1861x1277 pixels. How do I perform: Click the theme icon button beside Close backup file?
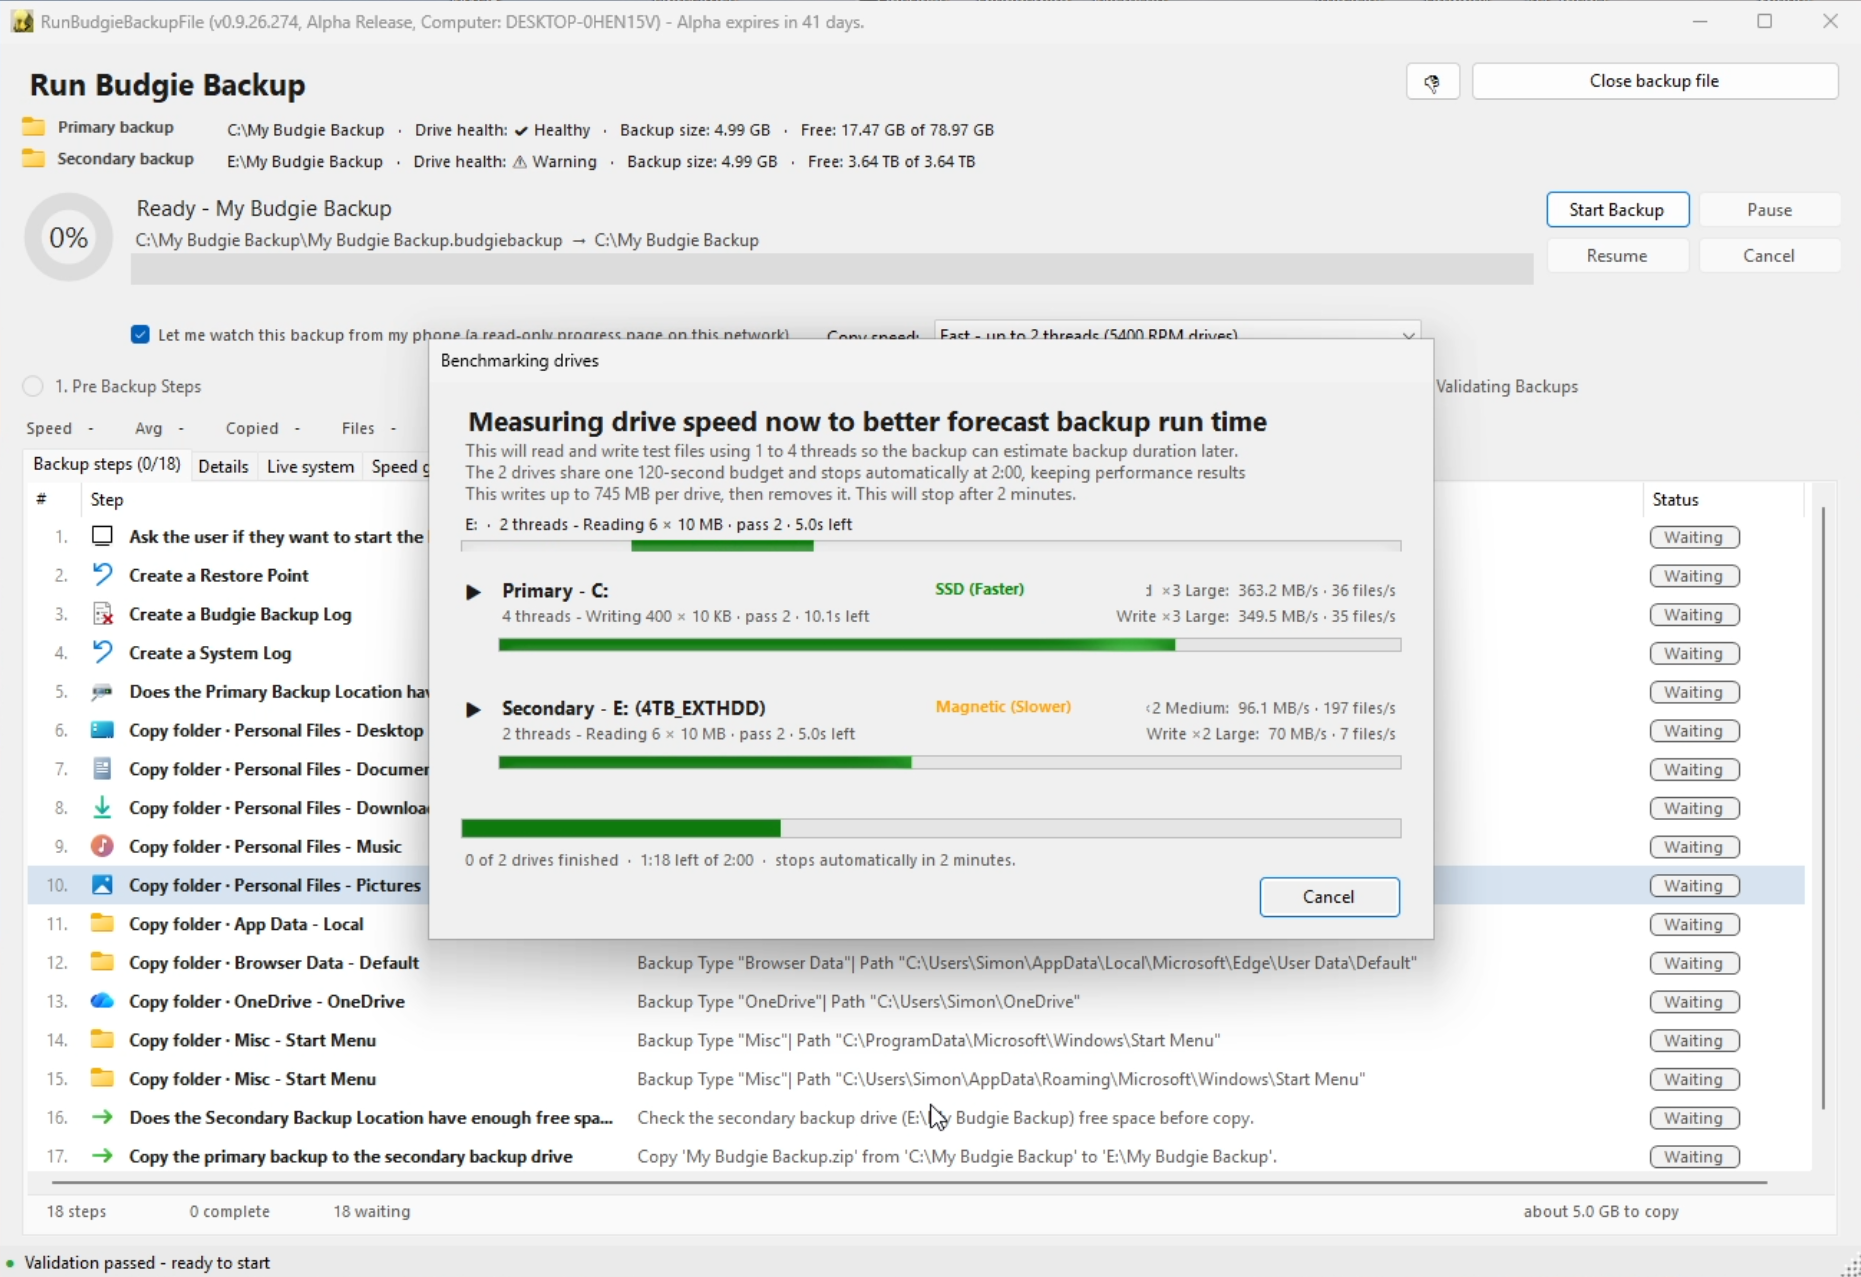point(1432,82)
